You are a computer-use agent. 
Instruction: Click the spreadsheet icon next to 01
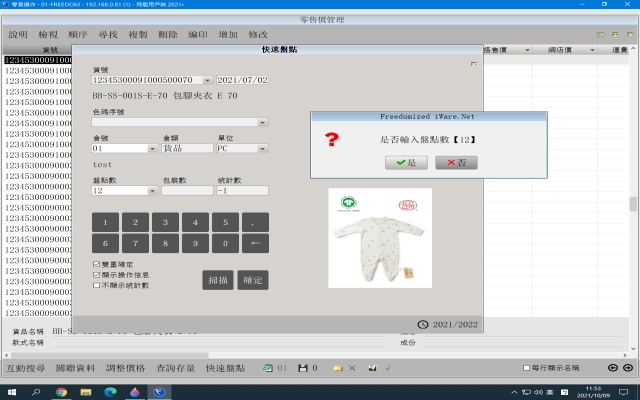(x=267, y=369)
